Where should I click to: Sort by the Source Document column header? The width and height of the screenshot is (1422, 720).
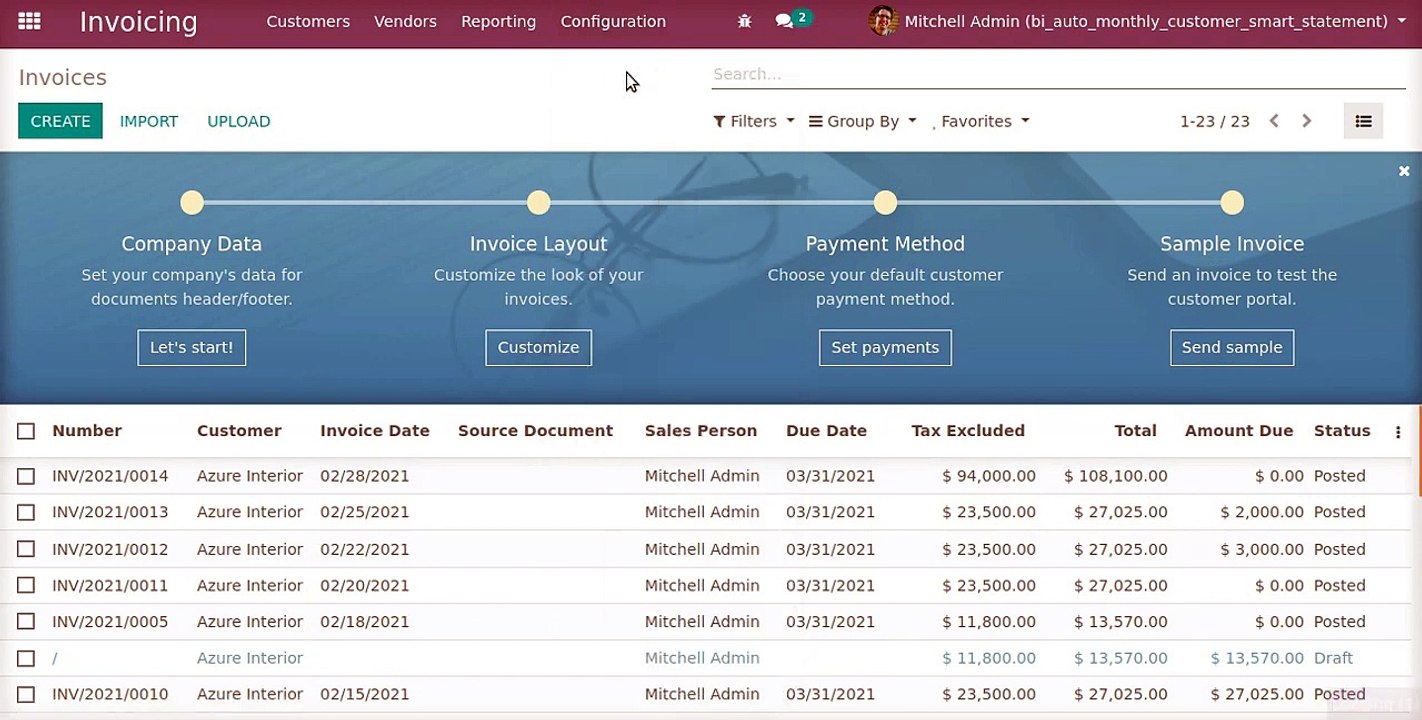(535, 431)
